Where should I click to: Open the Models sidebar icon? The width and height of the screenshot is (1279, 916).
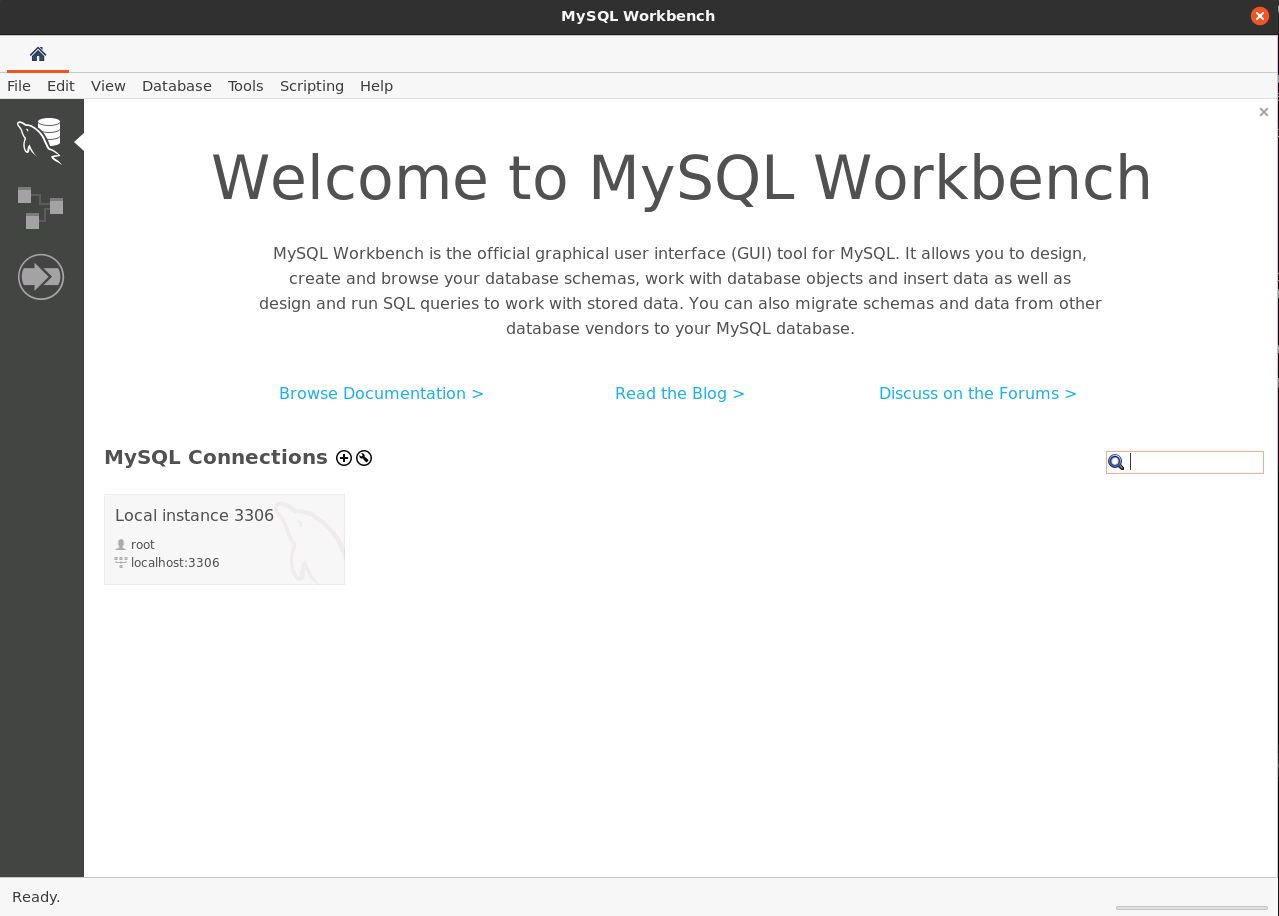click(40, 207)
